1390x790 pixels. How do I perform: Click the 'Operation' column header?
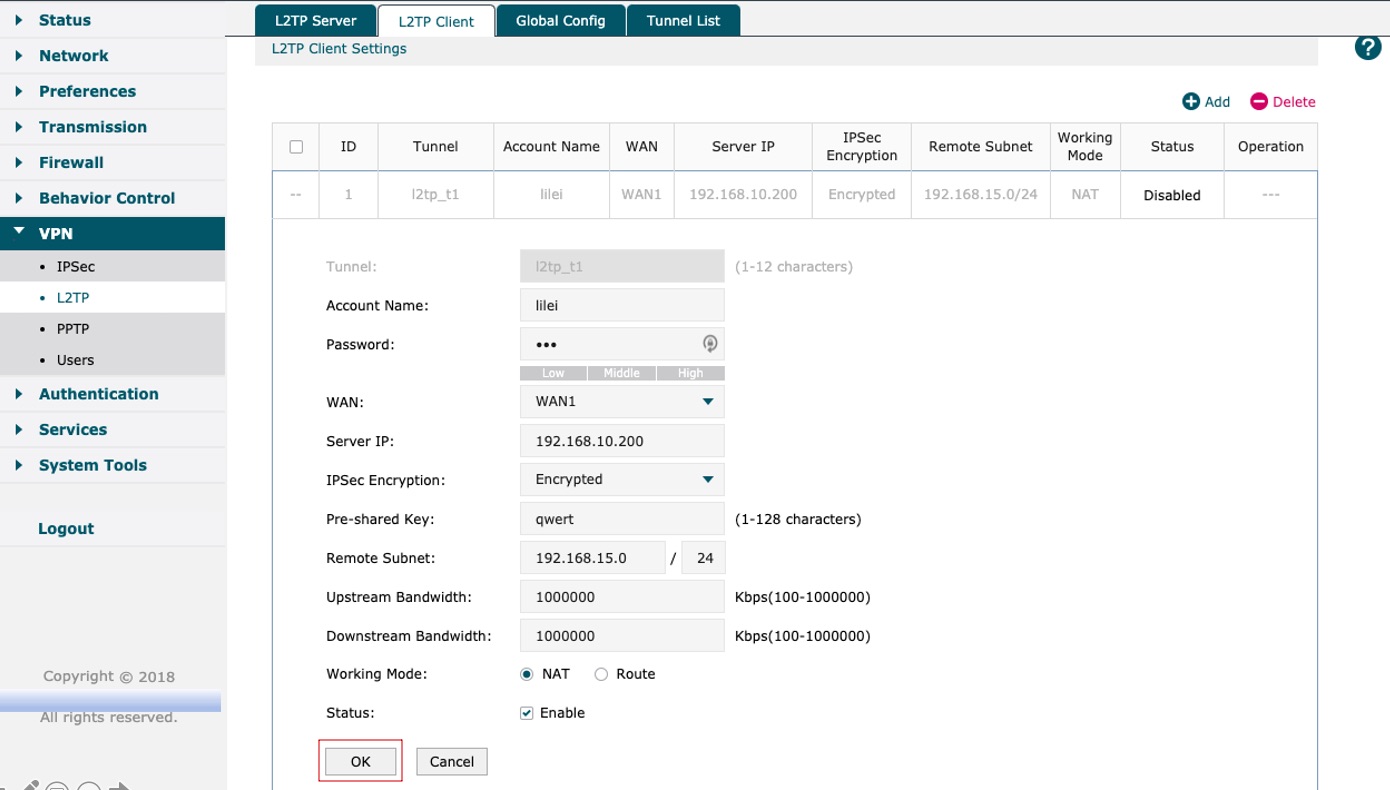1270,147
